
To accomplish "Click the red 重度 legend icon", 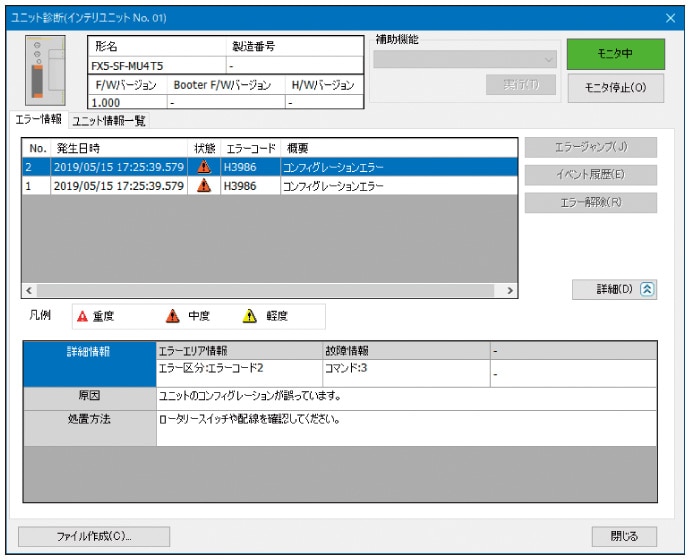I will tap(83, 316).
